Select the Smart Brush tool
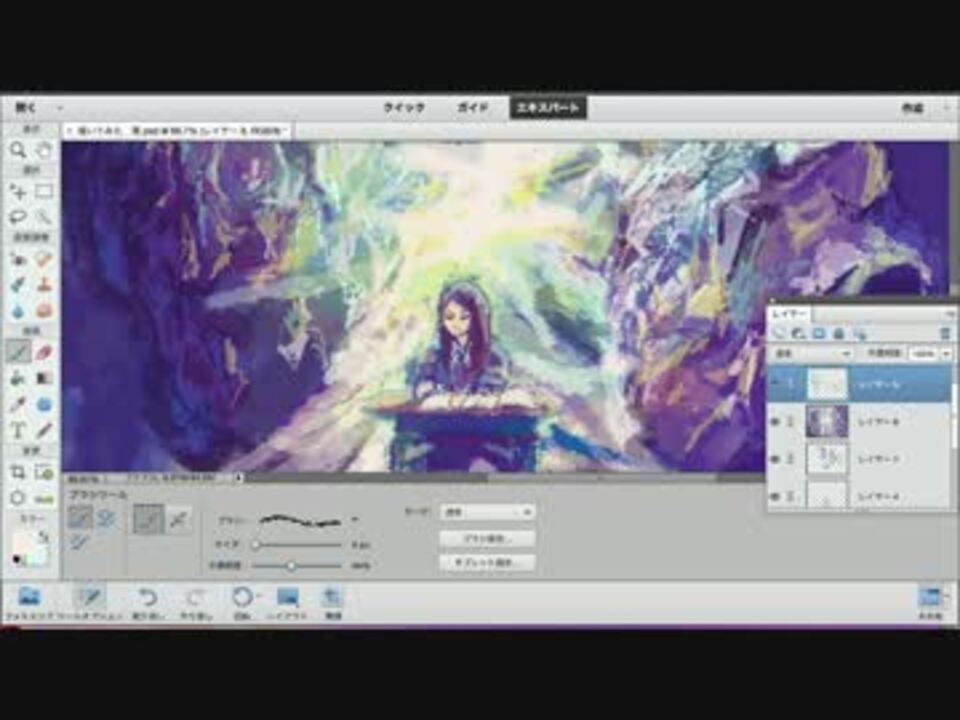 point(18,285)
